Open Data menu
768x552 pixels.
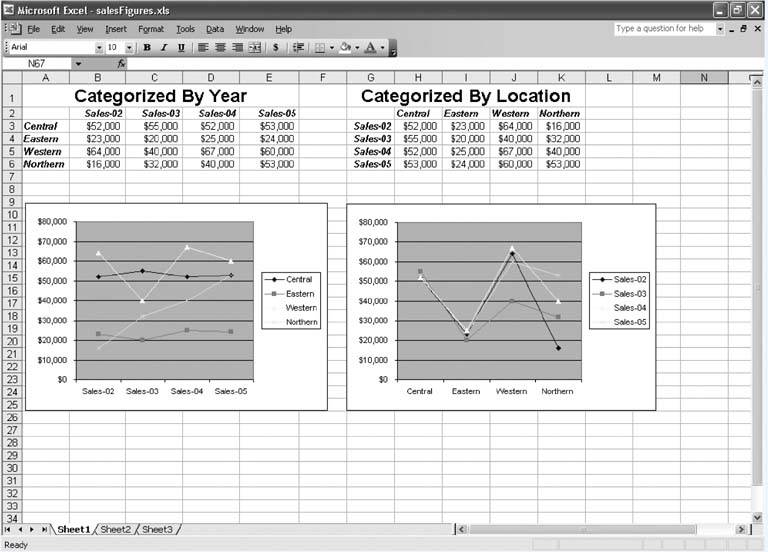215,29
